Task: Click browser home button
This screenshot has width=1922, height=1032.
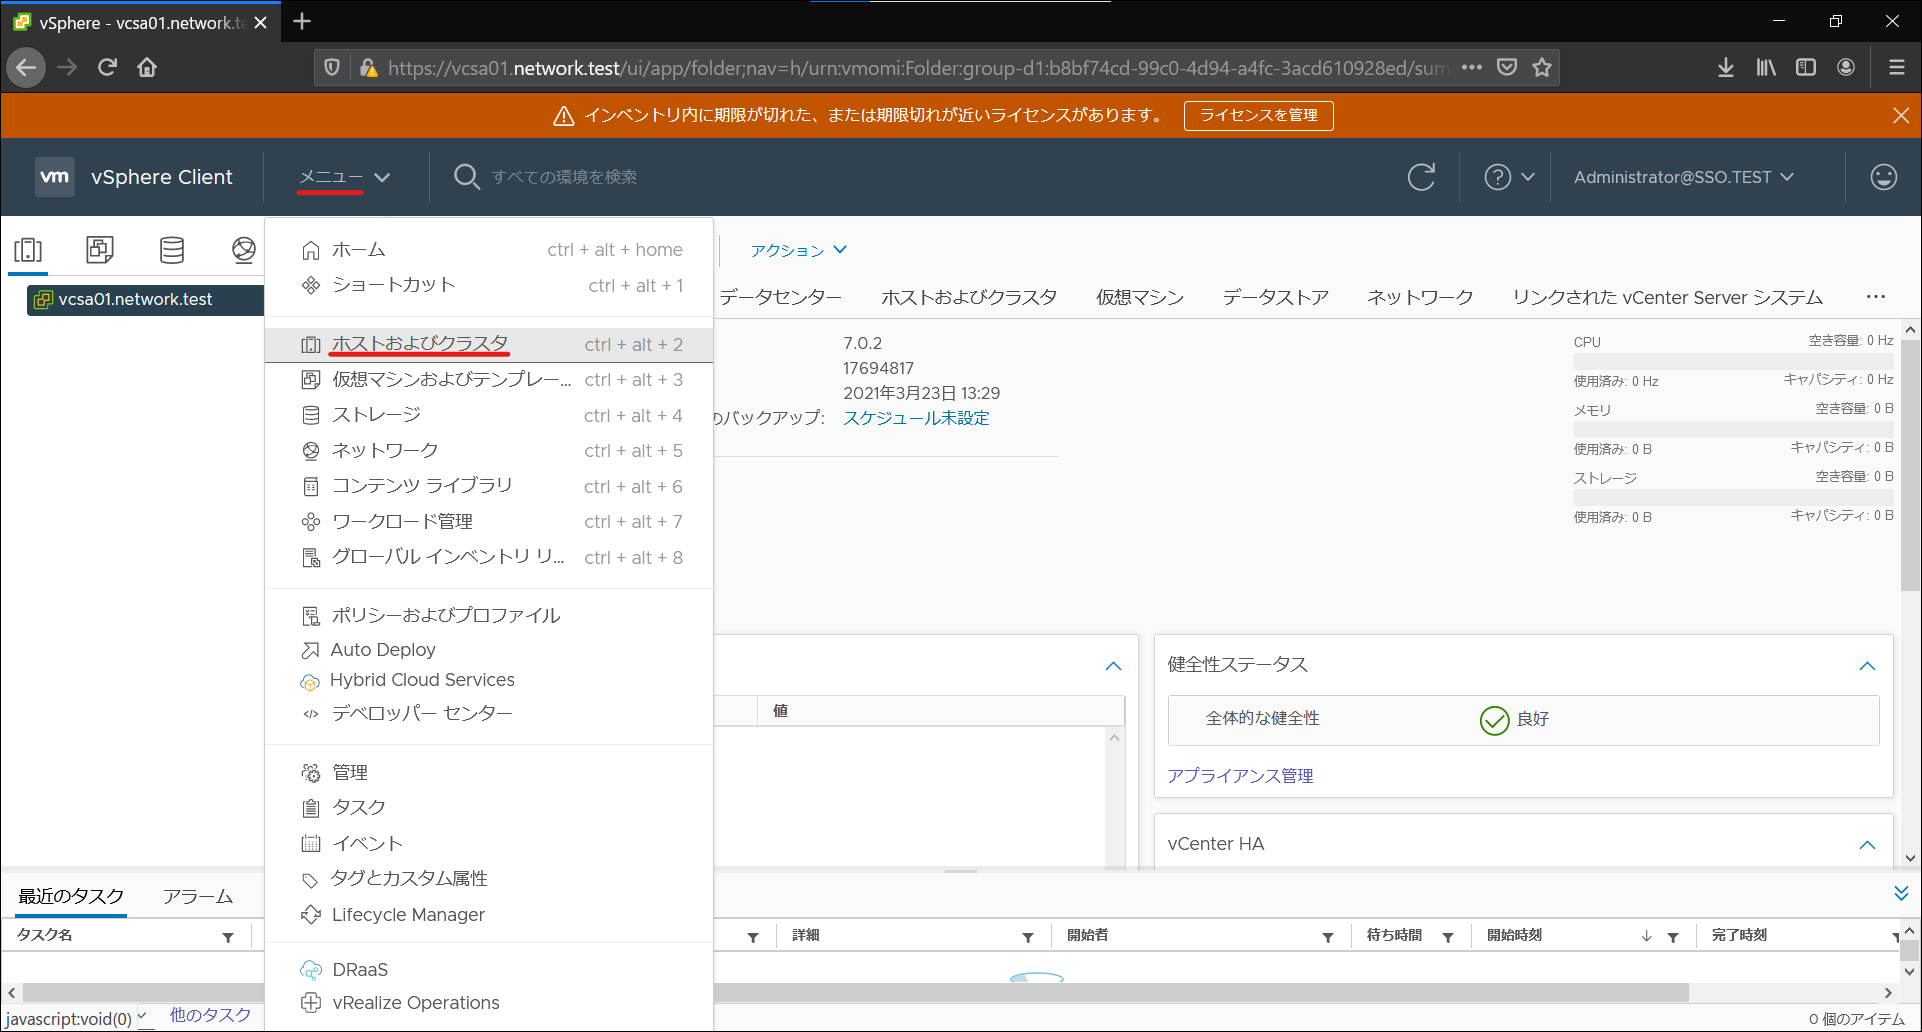Action: click(147, 67)
